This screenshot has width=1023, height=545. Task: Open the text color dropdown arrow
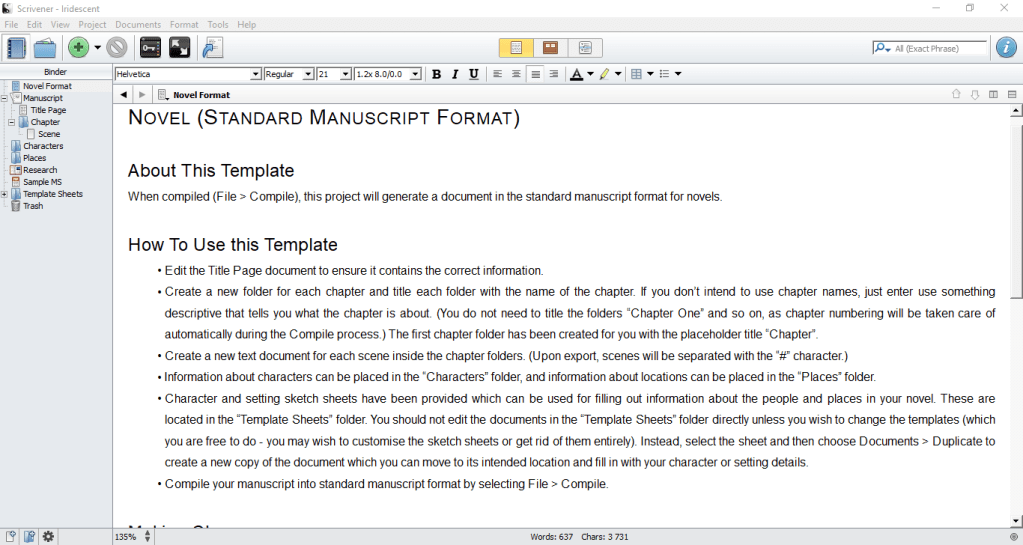tap(590, 74)
